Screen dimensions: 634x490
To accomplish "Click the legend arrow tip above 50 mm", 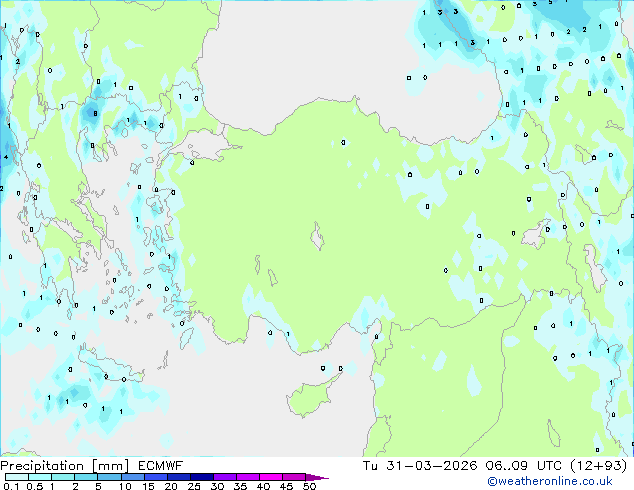I will (317, 477).
